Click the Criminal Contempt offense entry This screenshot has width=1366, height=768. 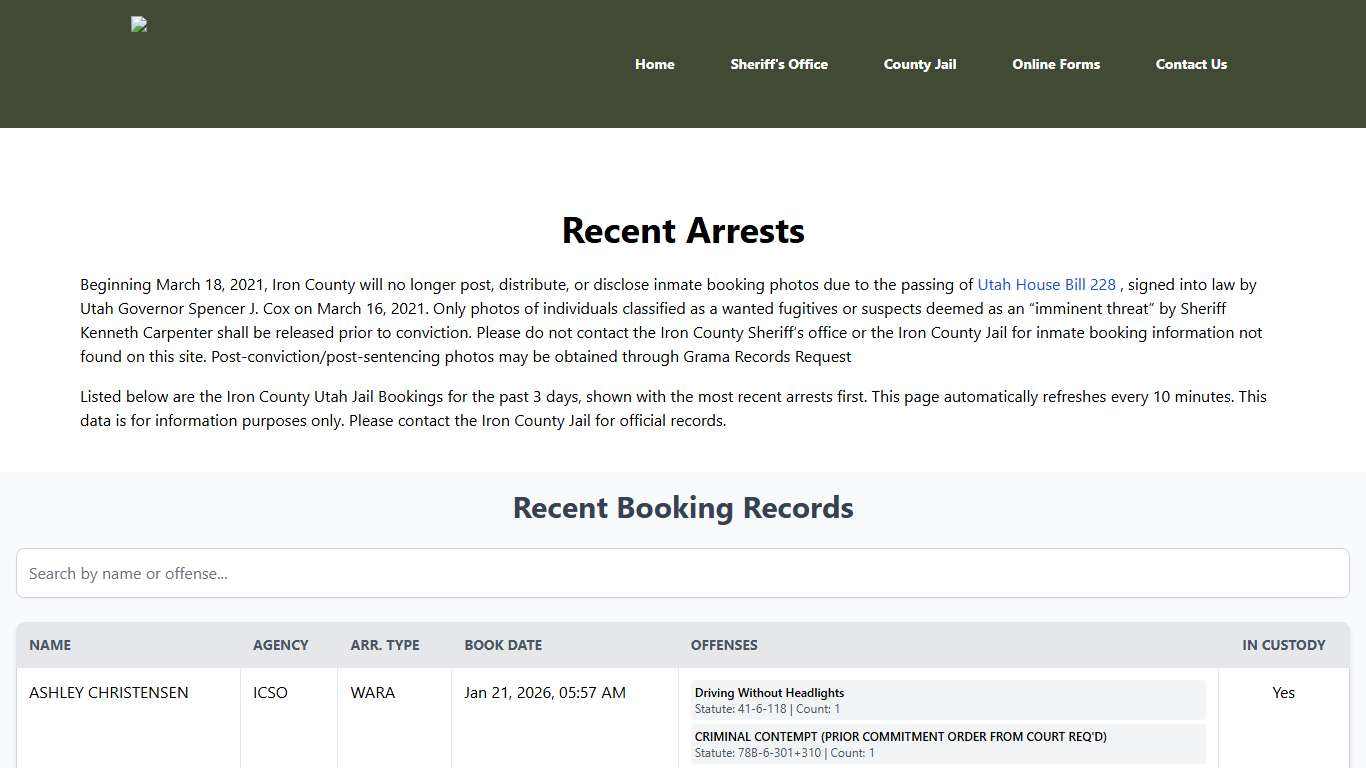coord(948,744)
